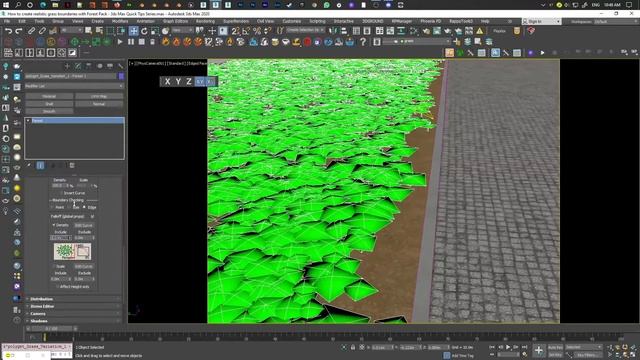Screen dimensions: 640x360
Task: Activate the Select and Rotate tool
Action: pos(144,31)
